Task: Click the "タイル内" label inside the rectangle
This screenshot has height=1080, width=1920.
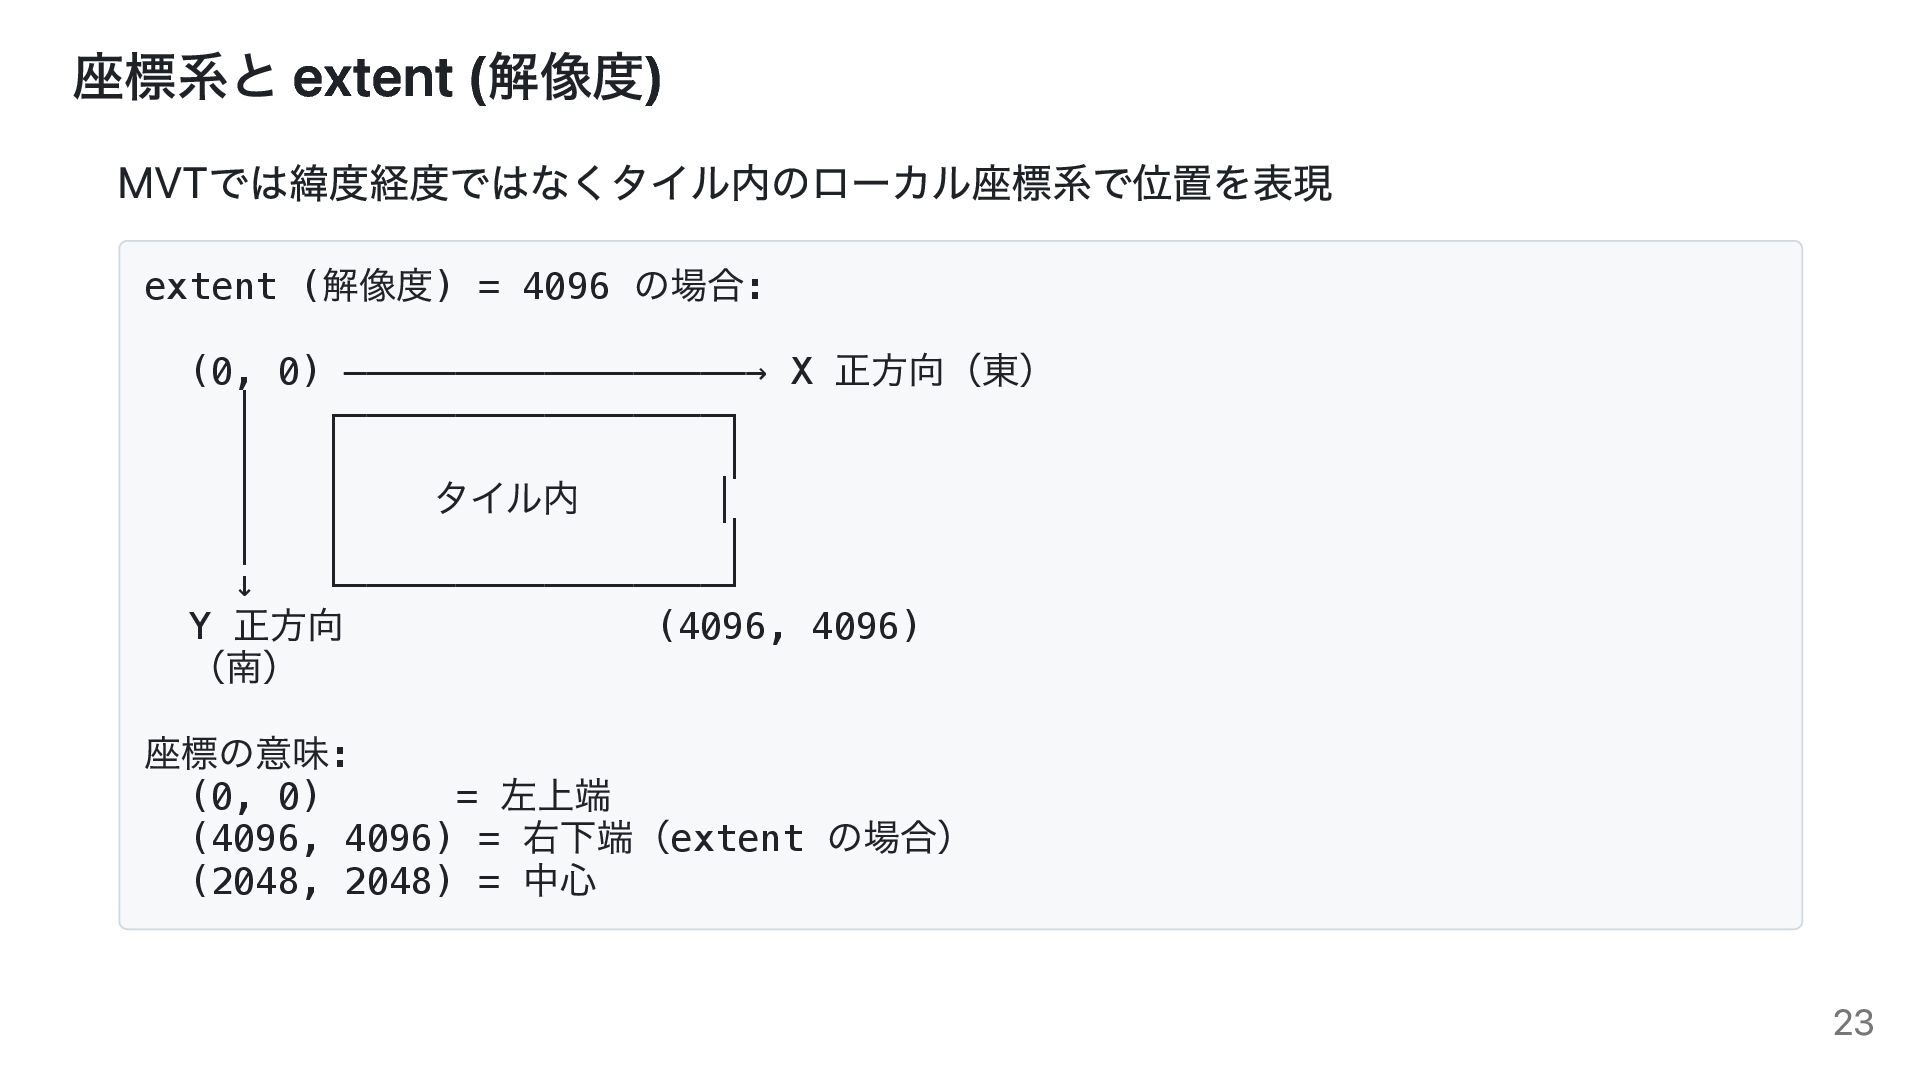Action: (x=507, y=498)
